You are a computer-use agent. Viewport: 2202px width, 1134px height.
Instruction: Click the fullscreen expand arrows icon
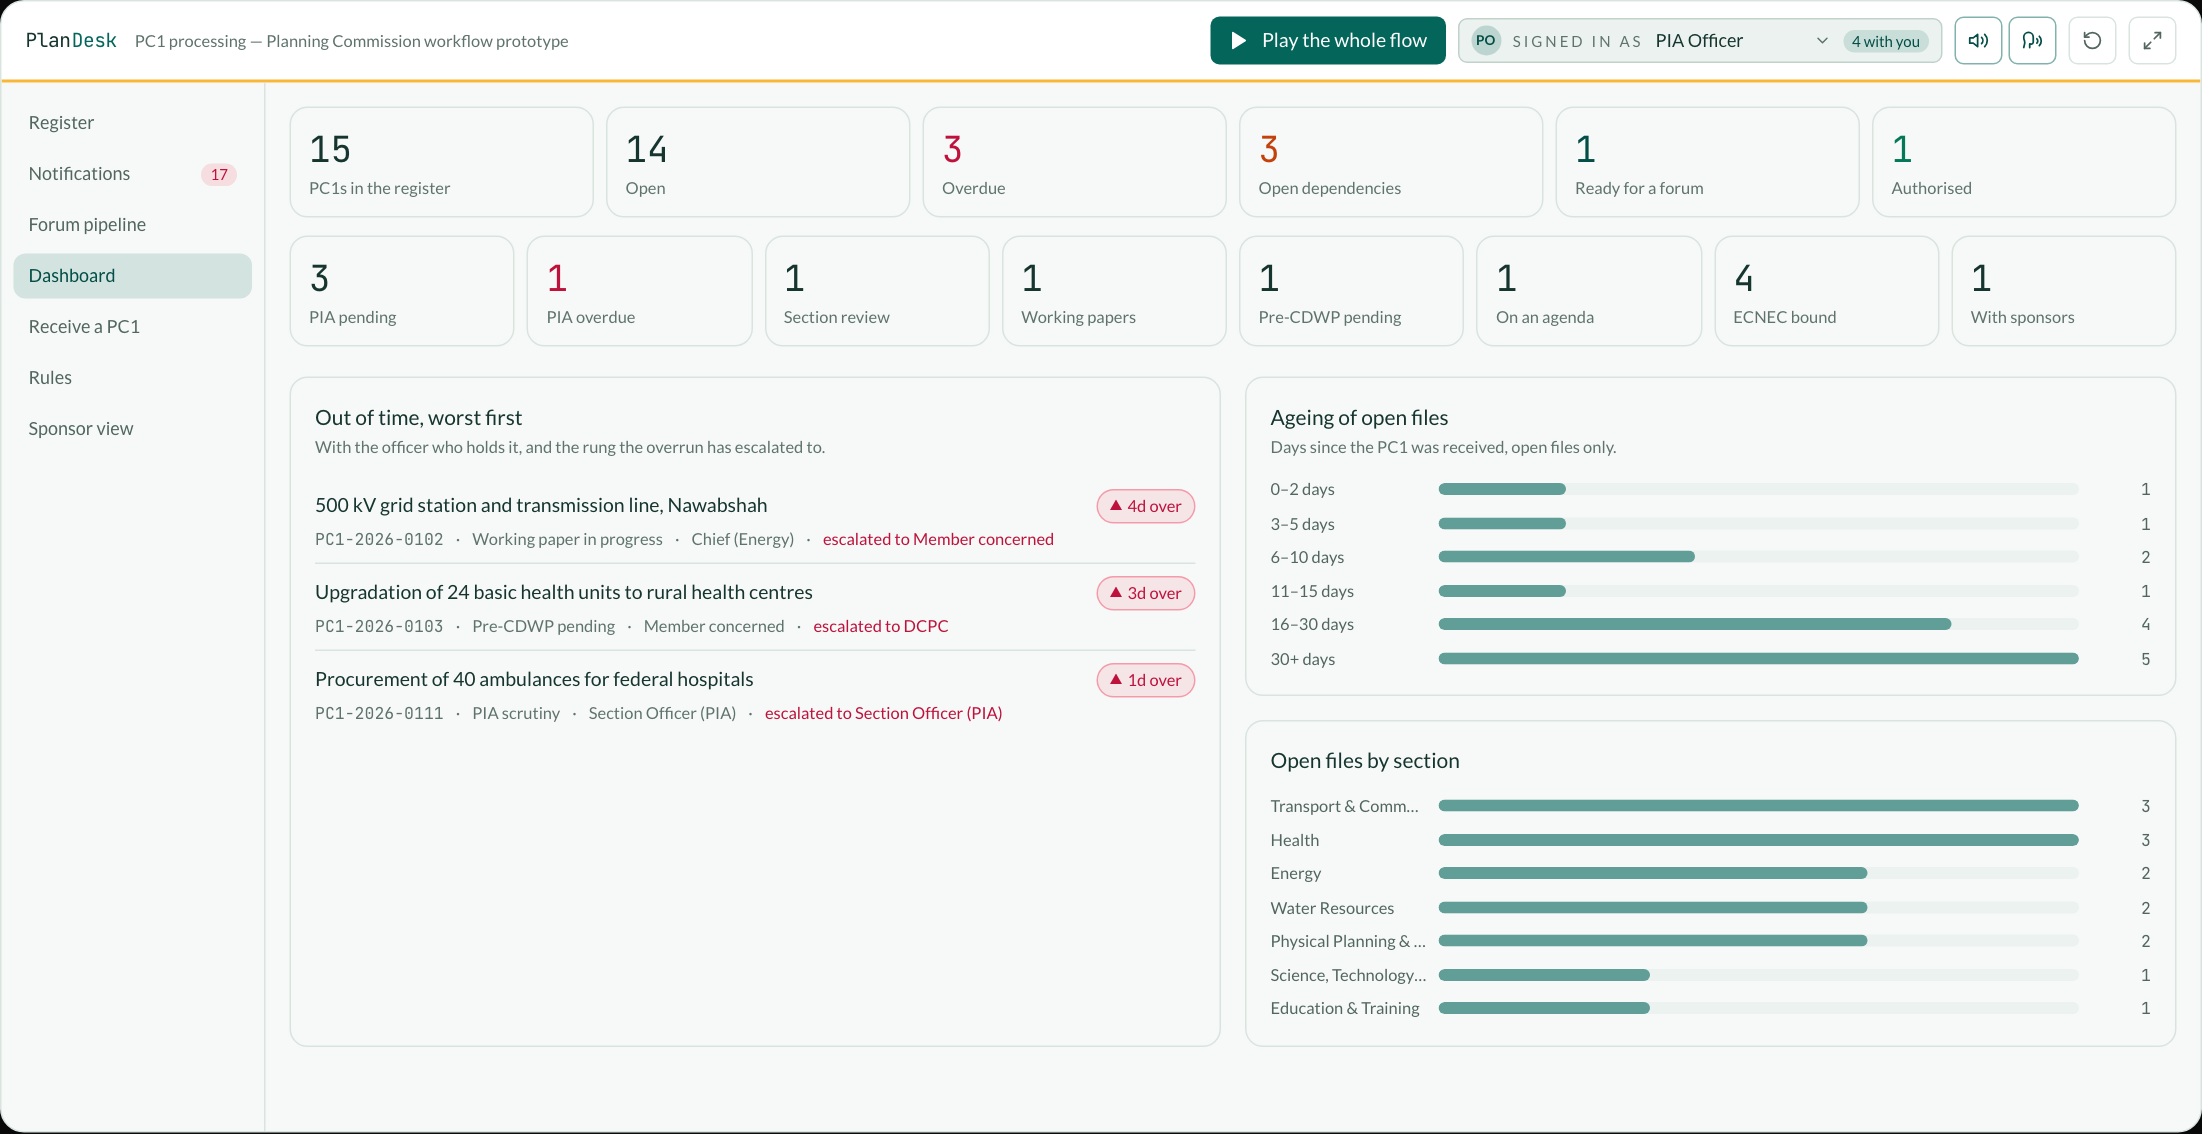point(2152,41)
